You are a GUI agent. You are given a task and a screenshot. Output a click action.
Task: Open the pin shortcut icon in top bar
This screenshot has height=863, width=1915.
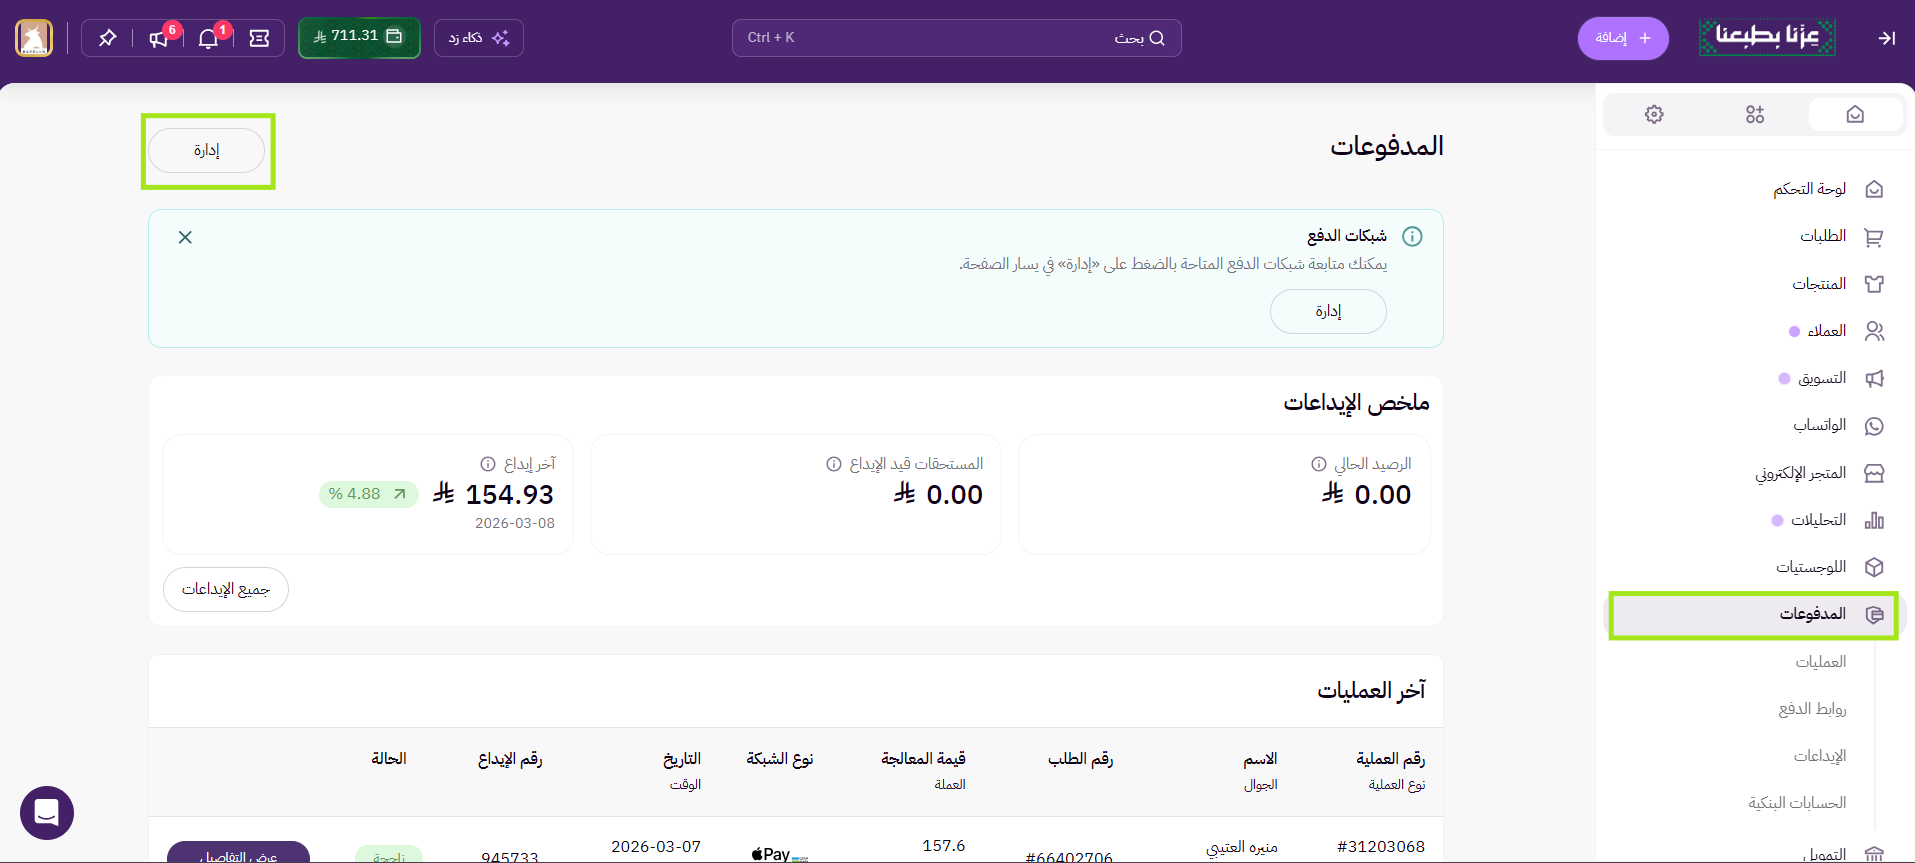107,38
